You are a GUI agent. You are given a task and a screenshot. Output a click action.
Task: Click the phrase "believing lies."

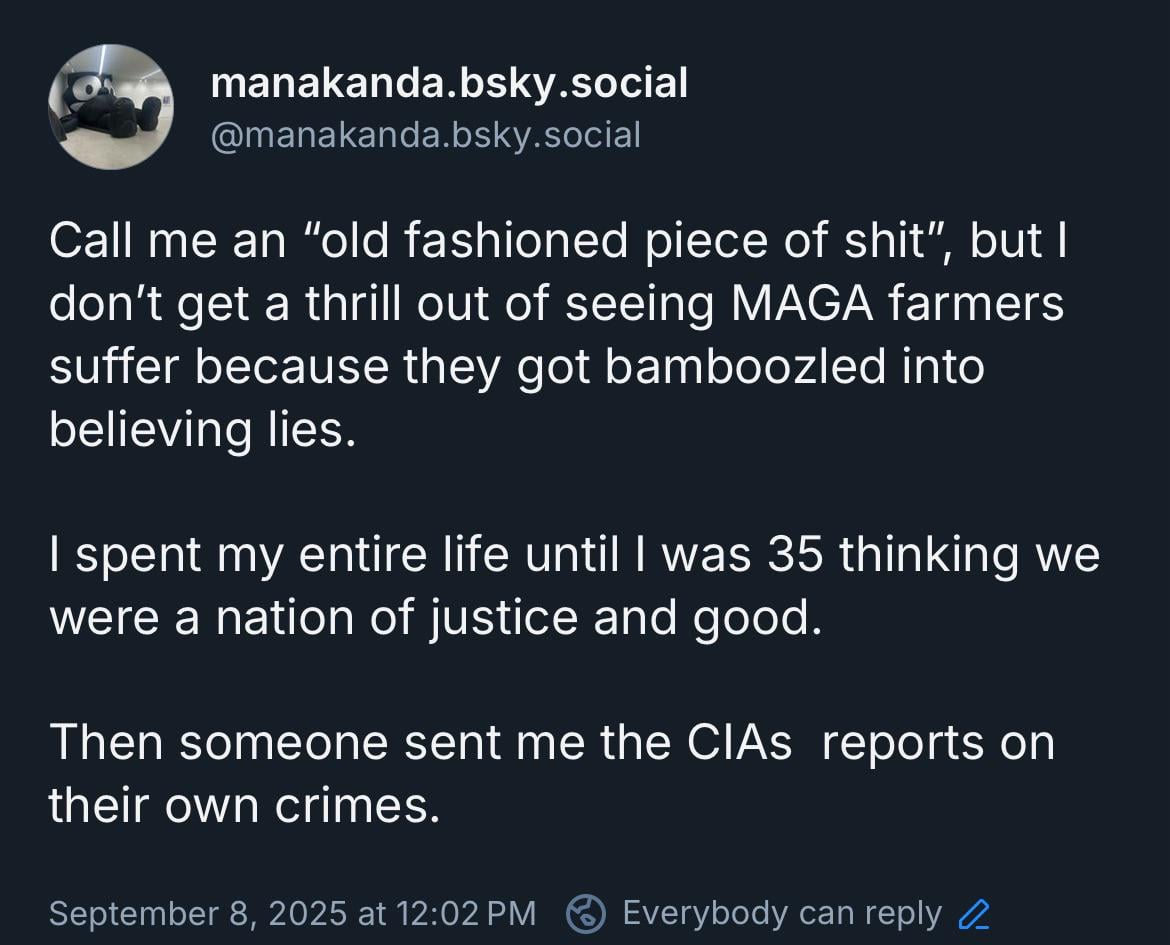(x=202, y=431)
